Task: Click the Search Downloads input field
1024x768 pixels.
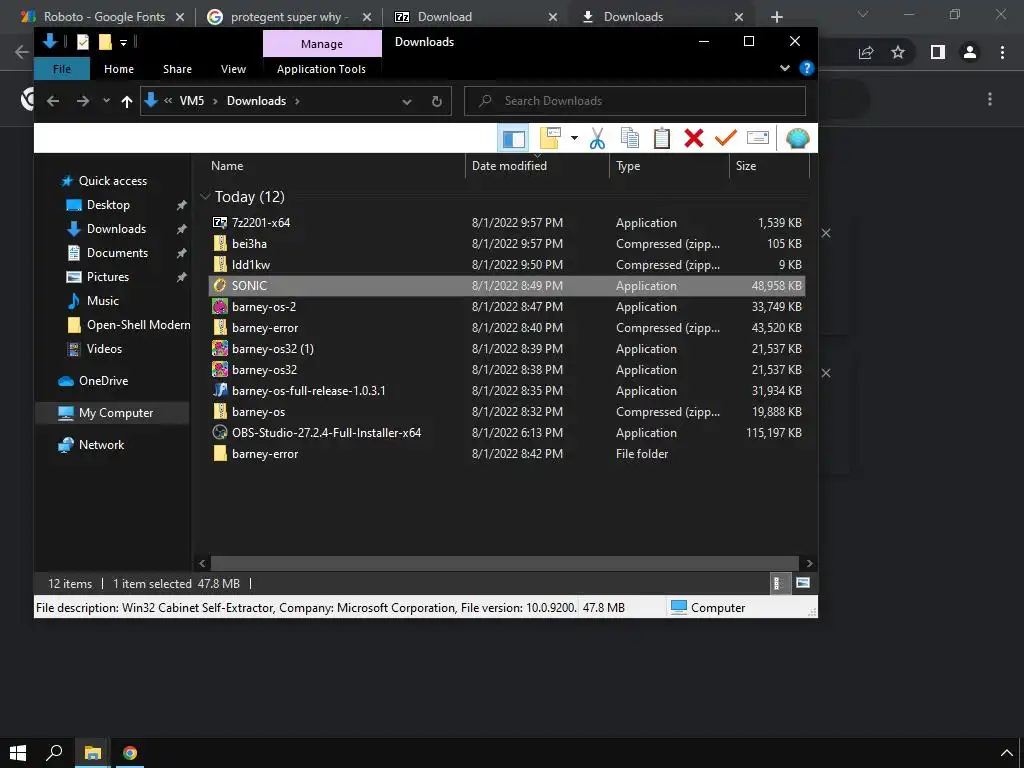Action: click(635, 101)
